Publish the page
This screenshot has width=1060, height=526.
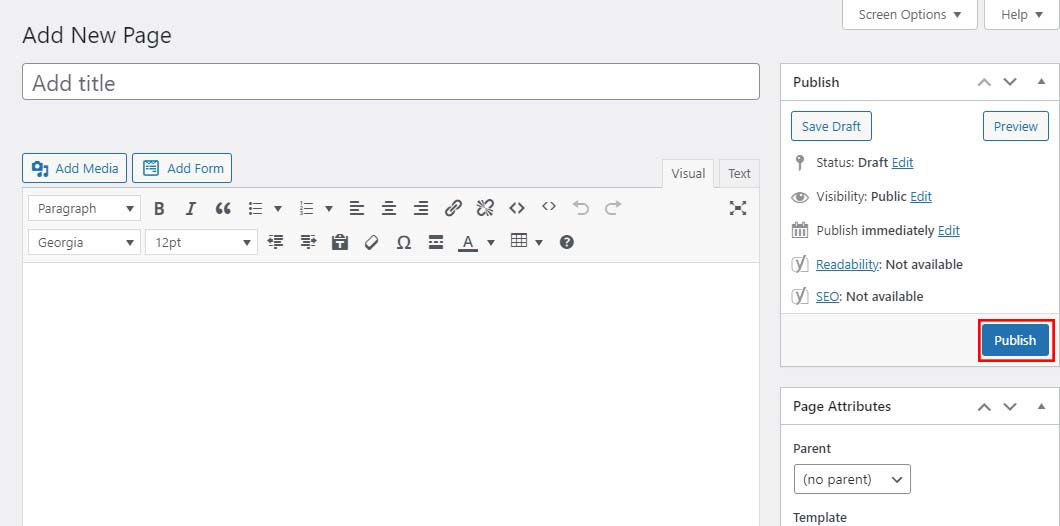(1015, 340)
